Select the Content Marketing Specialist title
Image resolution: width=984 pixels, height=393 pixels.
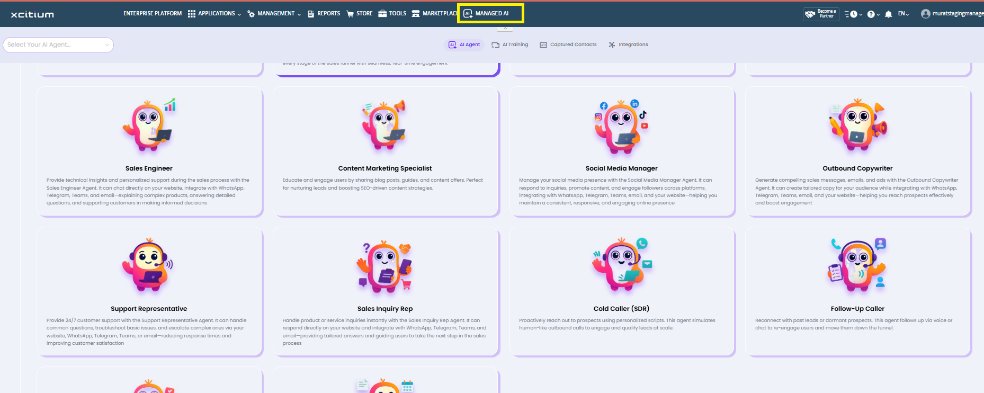[385, 168]
